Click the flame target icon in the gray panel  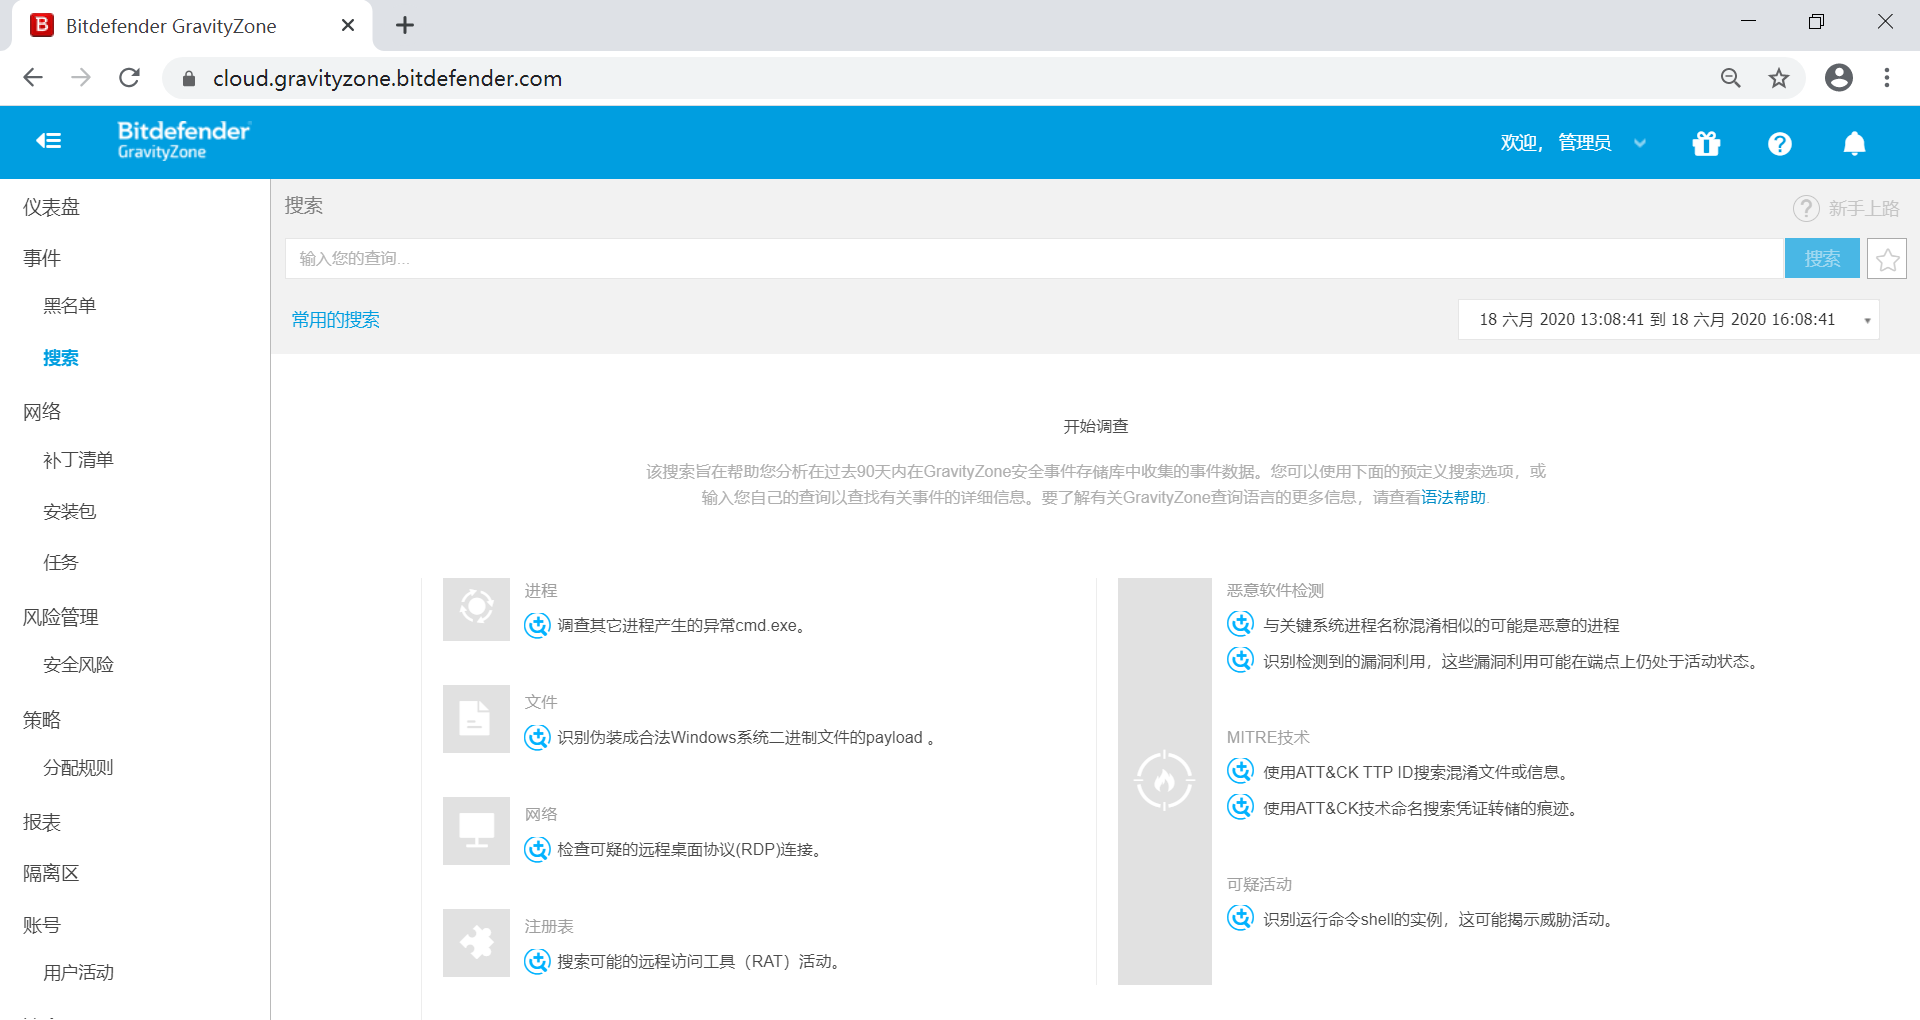tap(1164, 780)
